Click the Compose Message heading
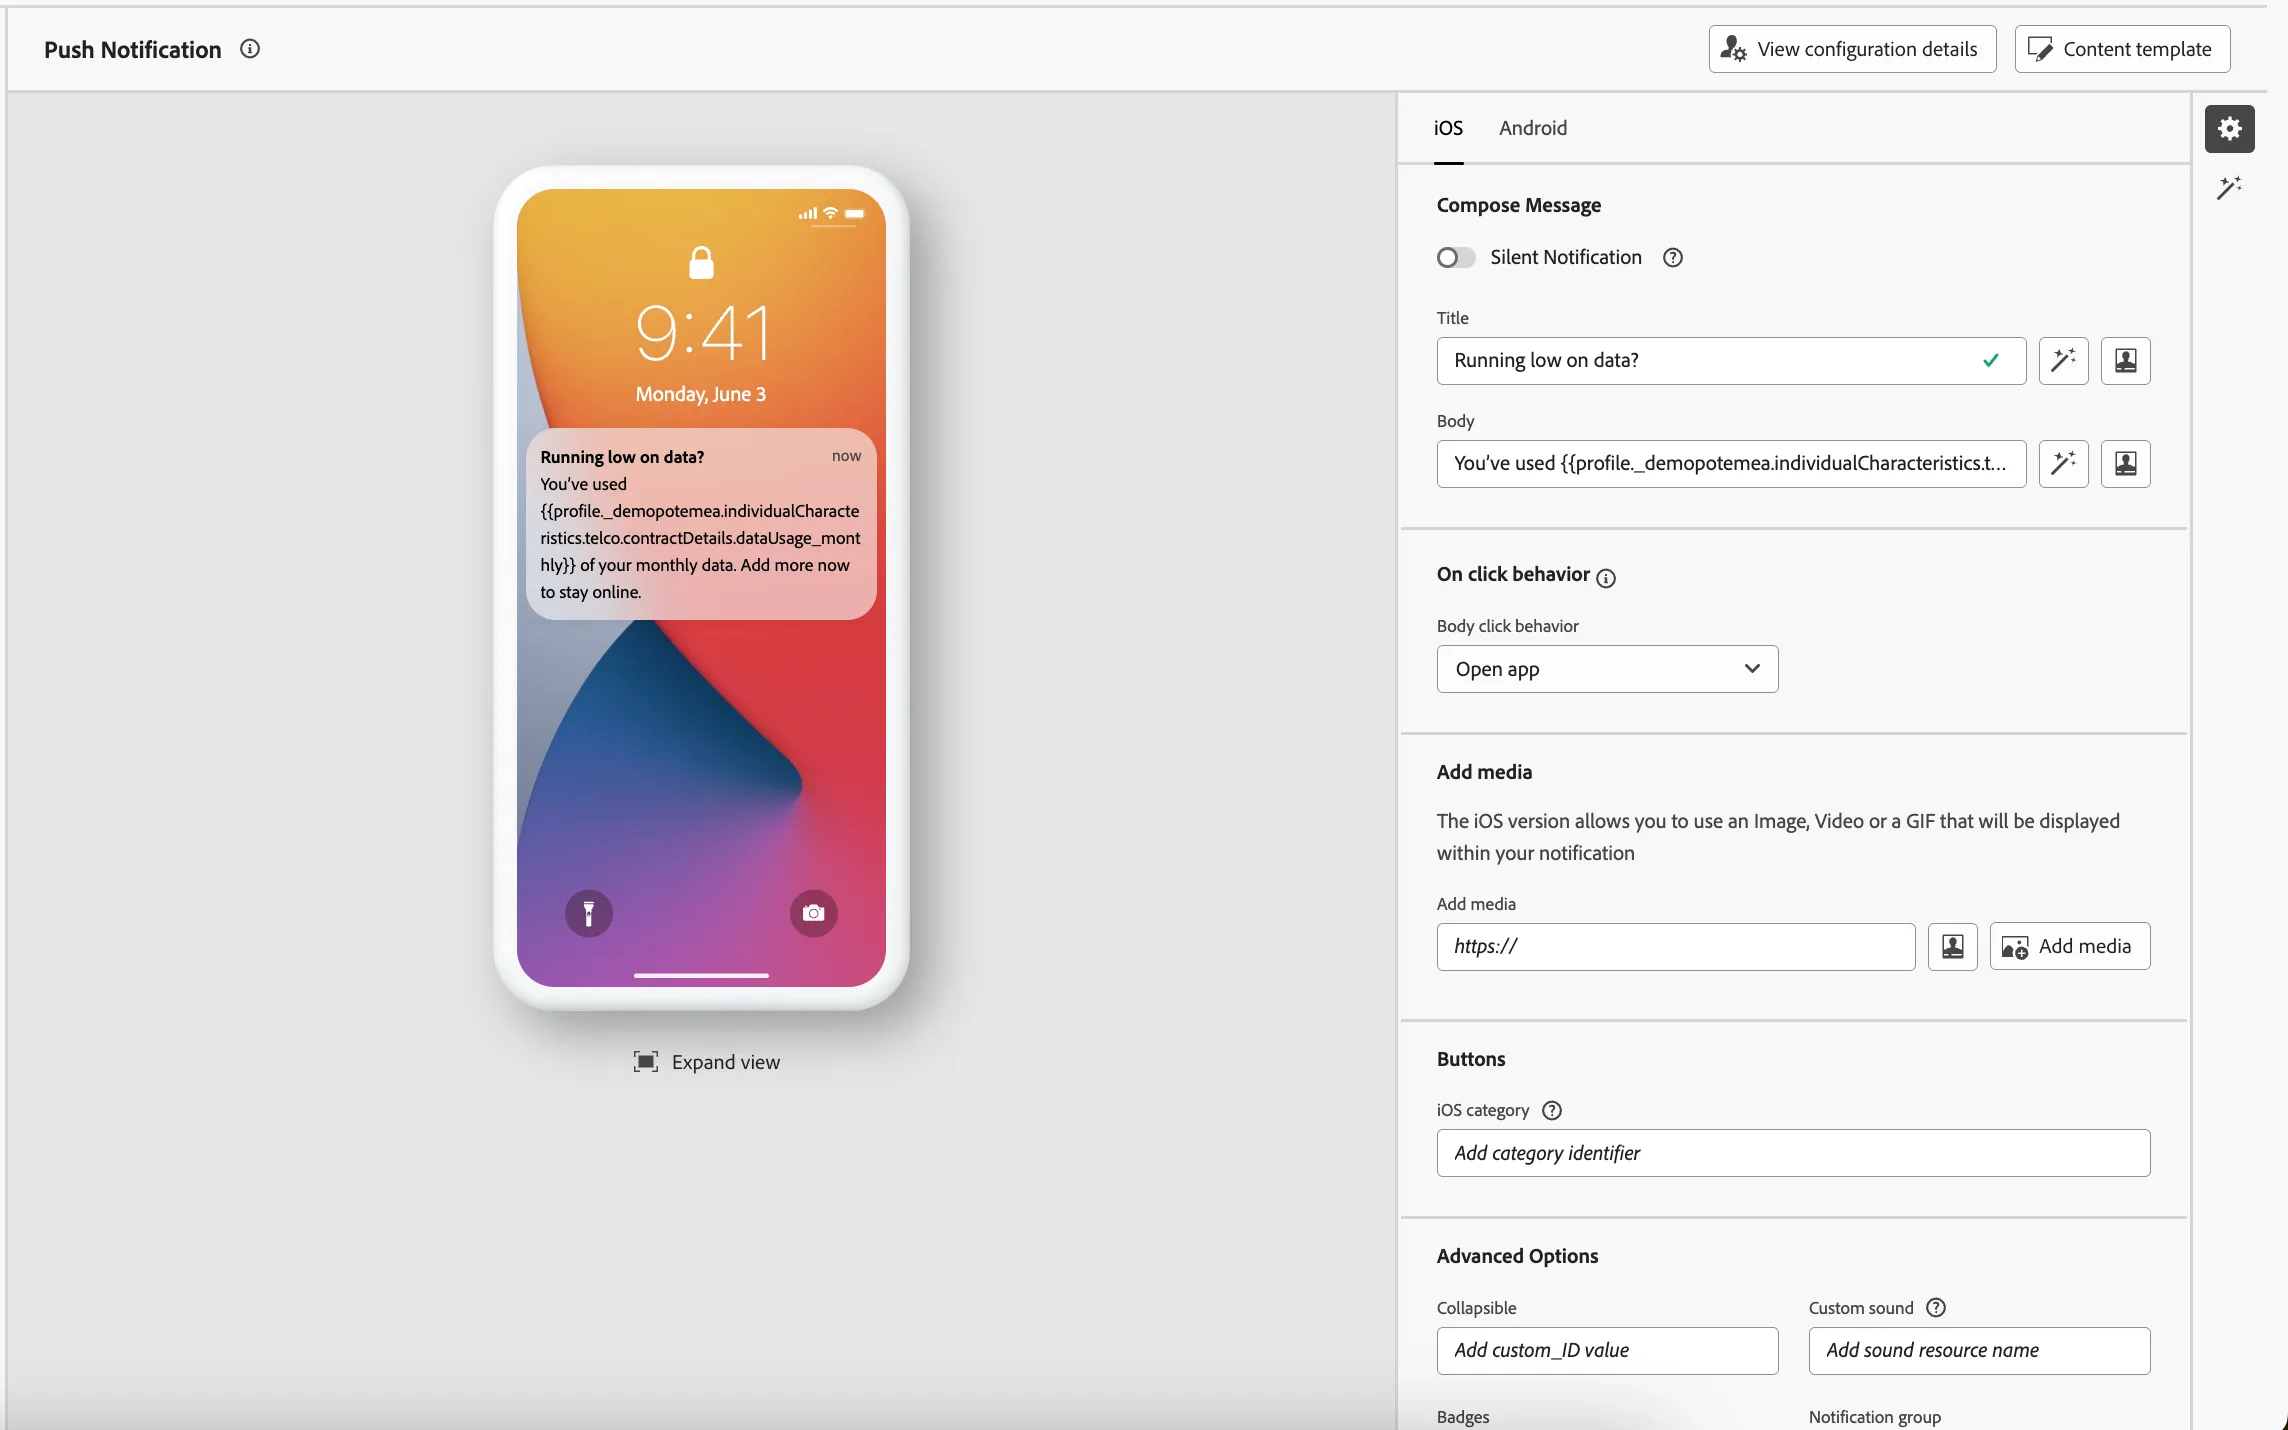Image resolution: width=2288 pixels, height=1430 pixels. [x=1518, y=205]
